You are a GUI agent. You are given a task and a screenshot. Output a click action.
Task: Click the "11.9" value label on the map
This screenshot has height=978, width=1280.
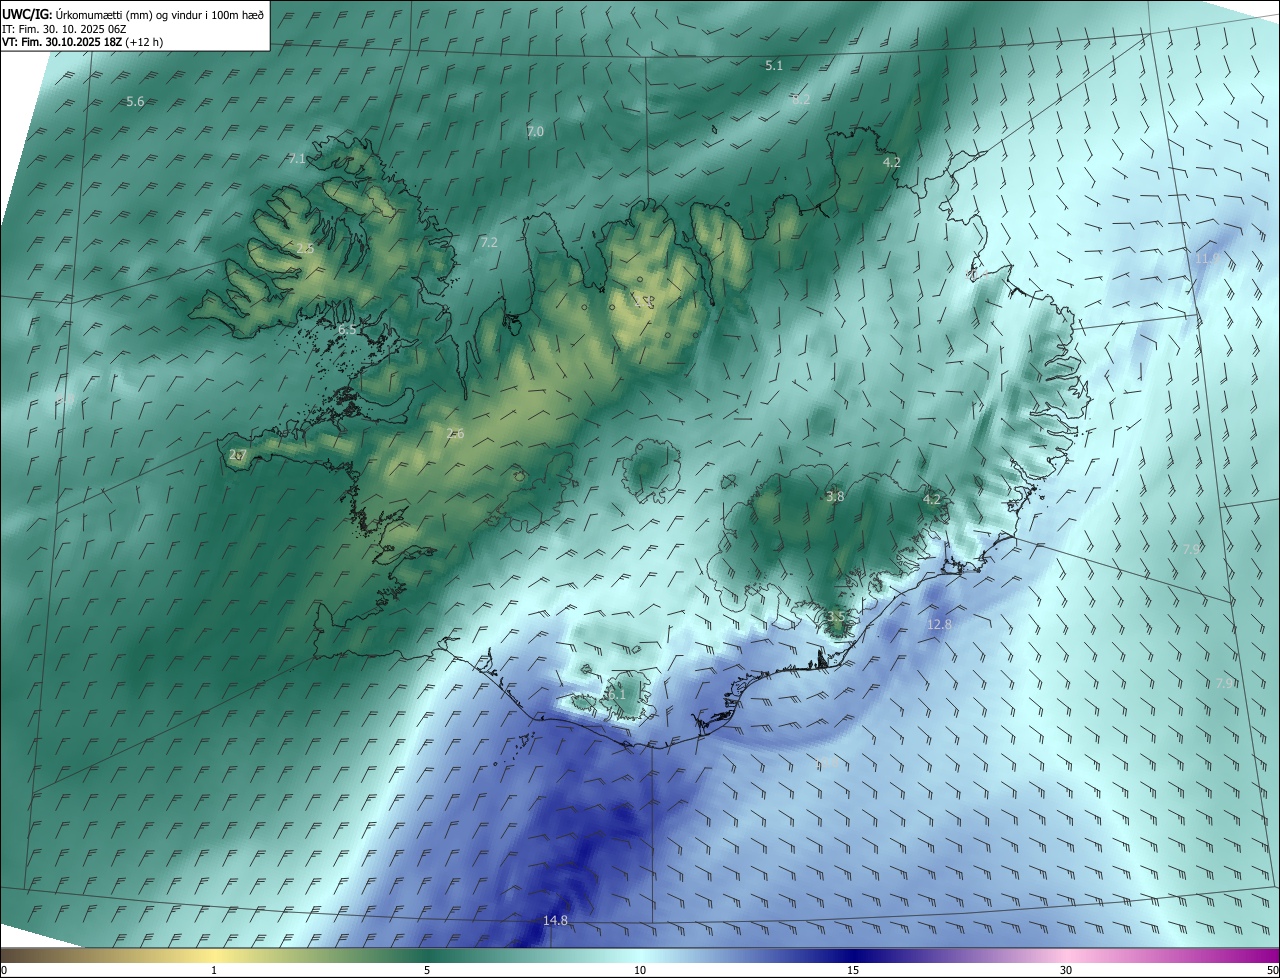click(x=1208, y=259)
